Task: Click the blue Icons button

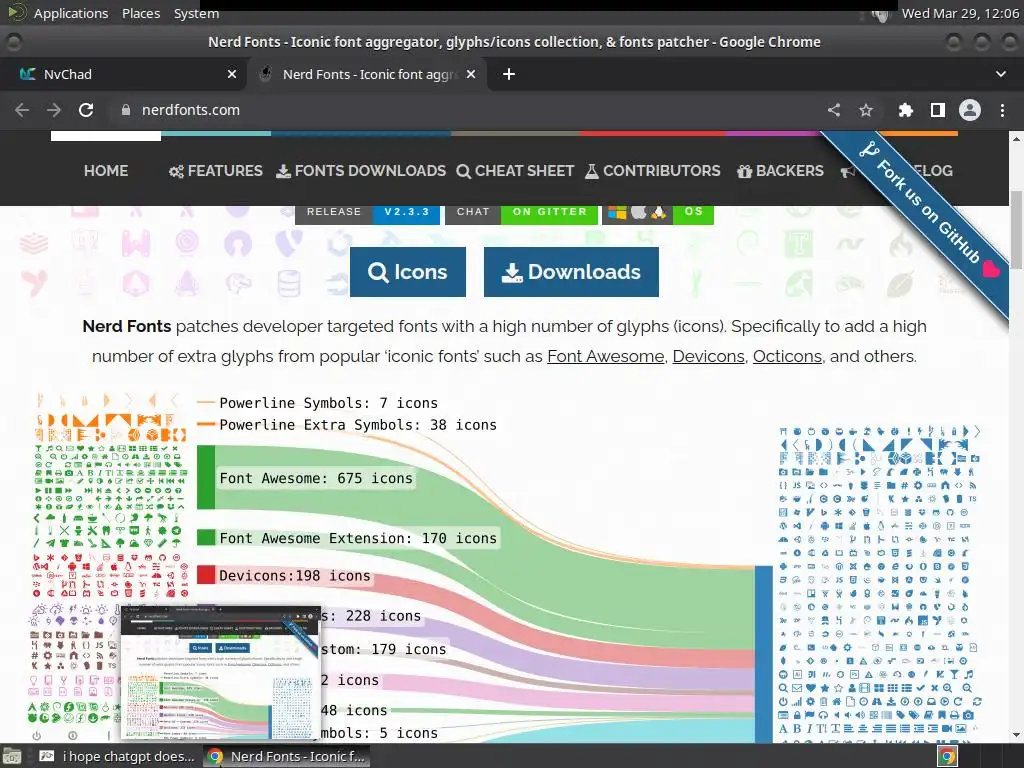Action: 408,272
